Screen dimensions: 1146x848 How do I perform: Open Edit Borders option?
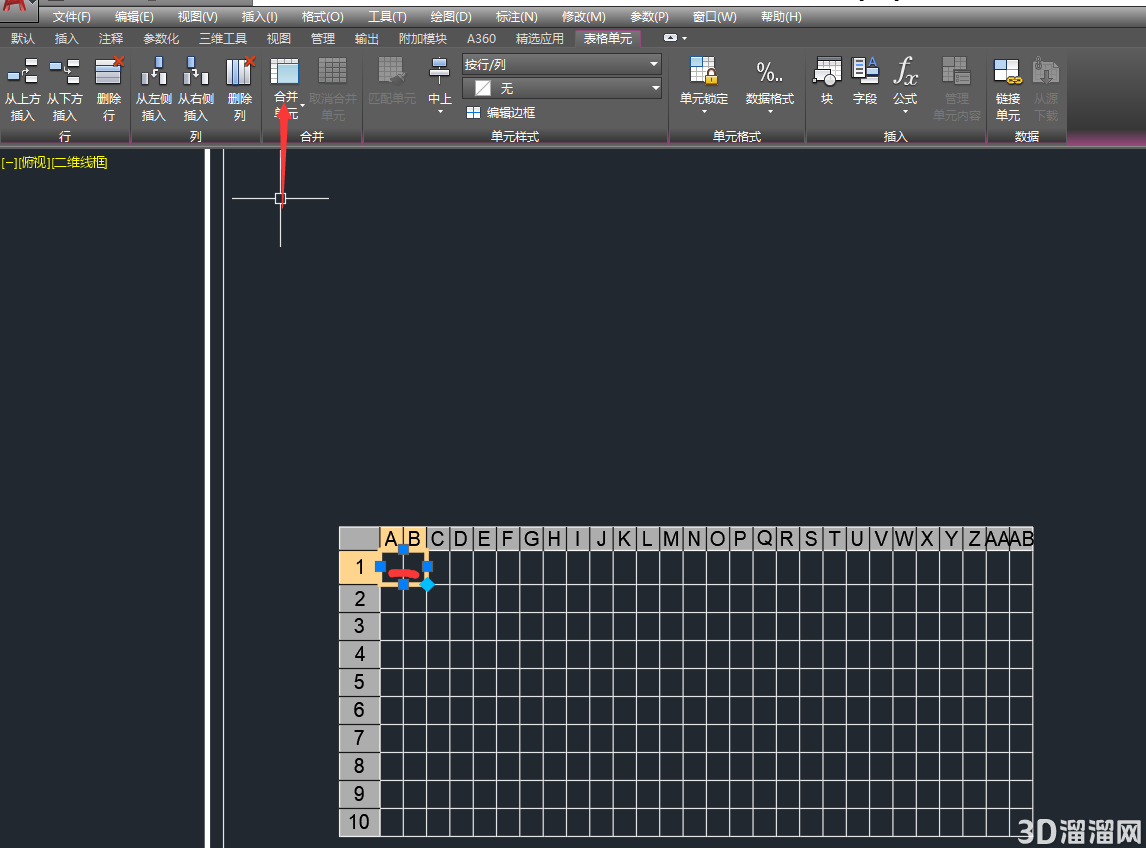501,113
